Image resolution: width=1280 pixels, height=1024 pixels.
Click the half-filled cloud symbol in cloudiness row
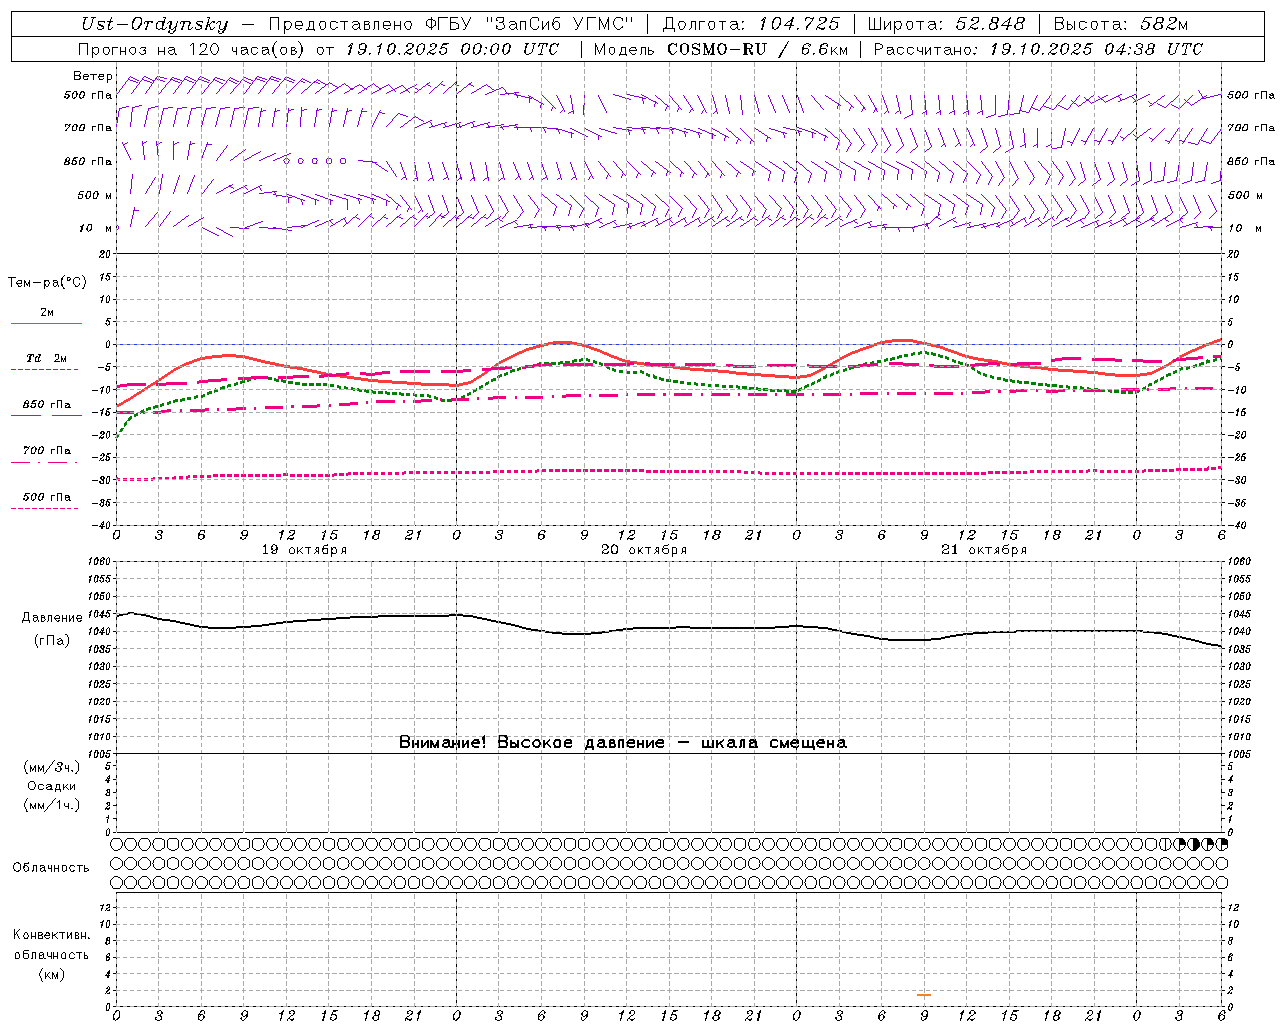click(1194, 844)
